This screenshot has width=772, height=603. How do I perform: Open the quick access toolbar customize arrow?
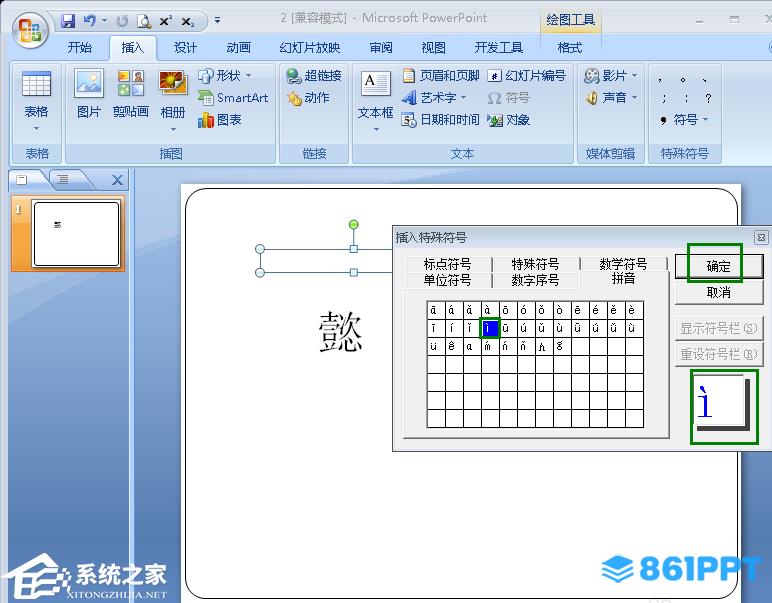217,21
